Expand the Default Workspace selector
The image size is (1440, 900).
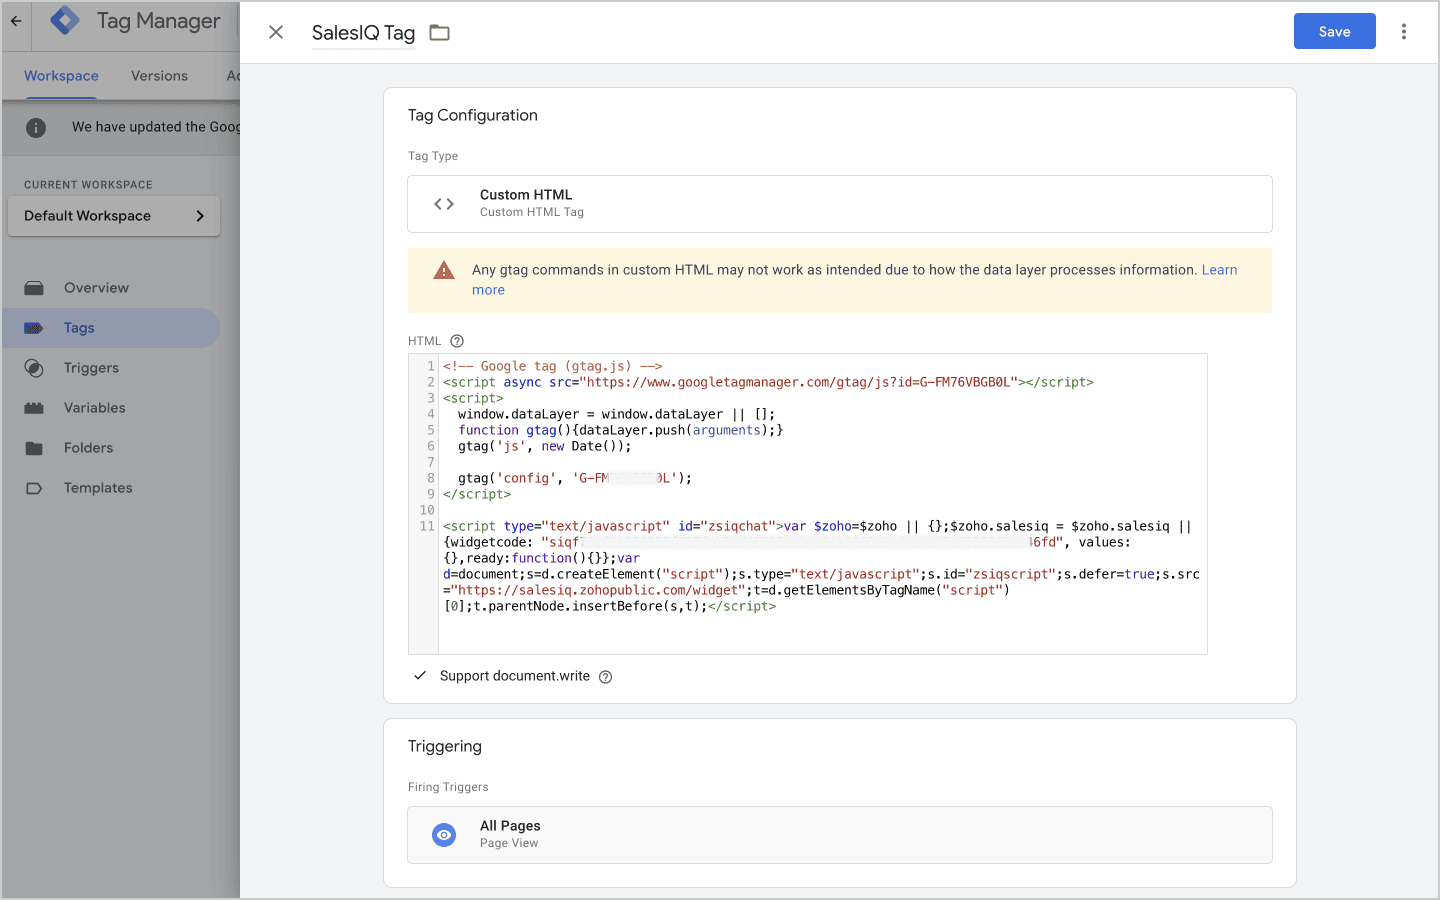(x=114, y=216)
